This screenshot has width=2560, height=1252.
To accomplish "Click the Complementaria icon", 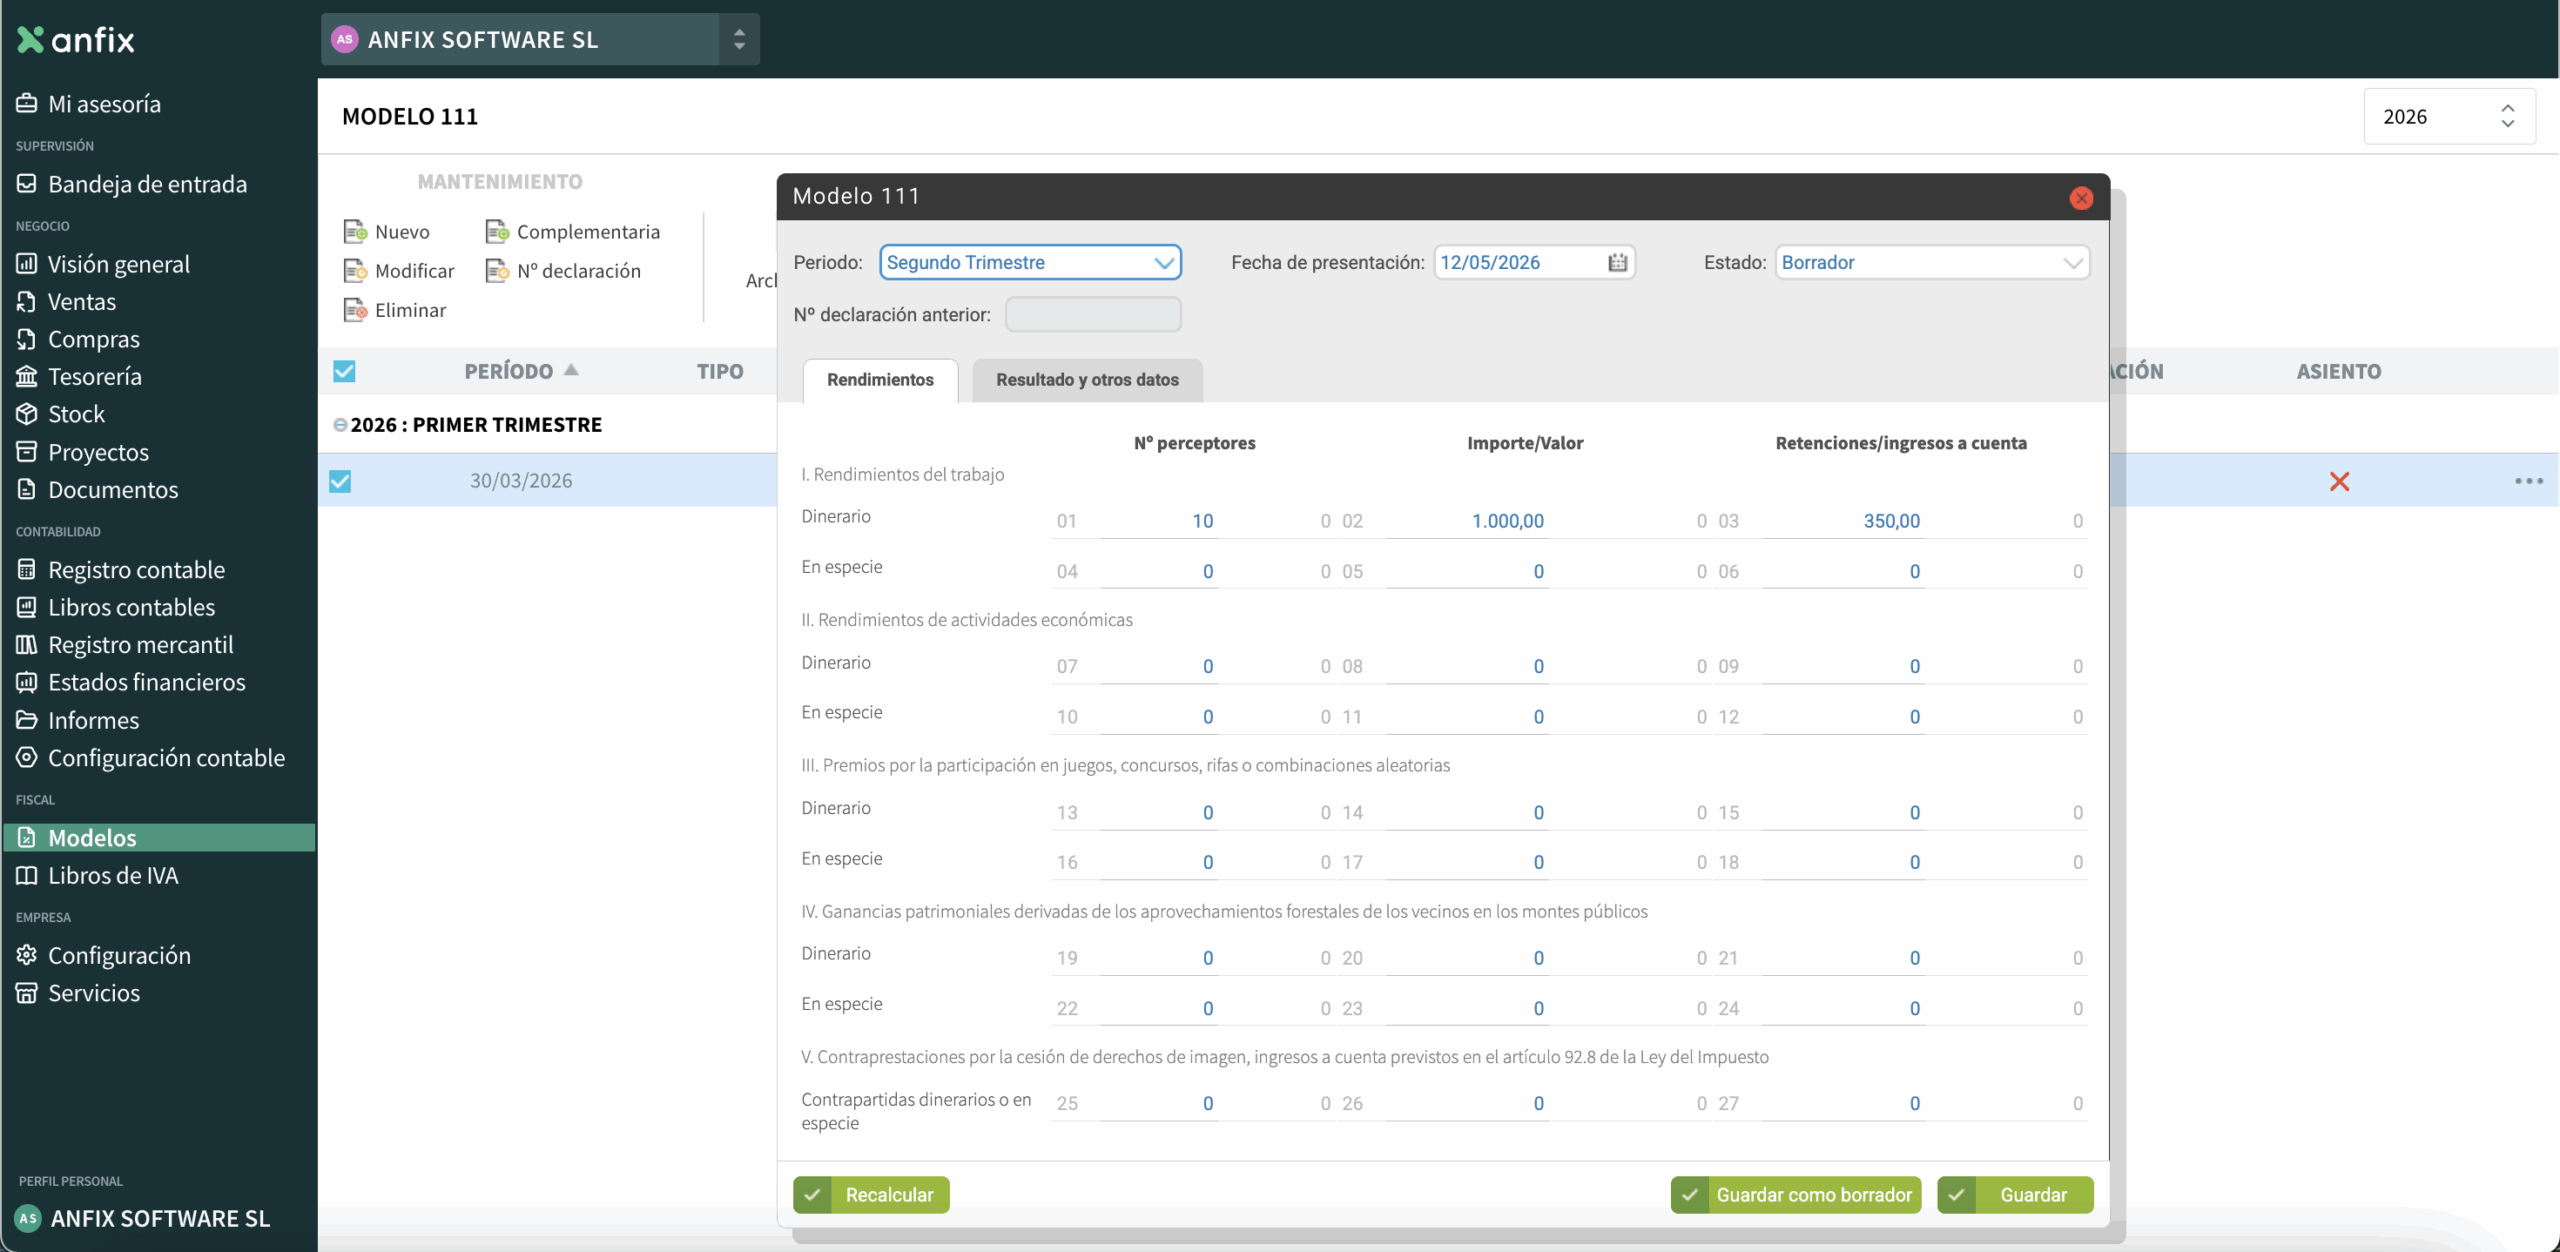I will pos(497,232).
